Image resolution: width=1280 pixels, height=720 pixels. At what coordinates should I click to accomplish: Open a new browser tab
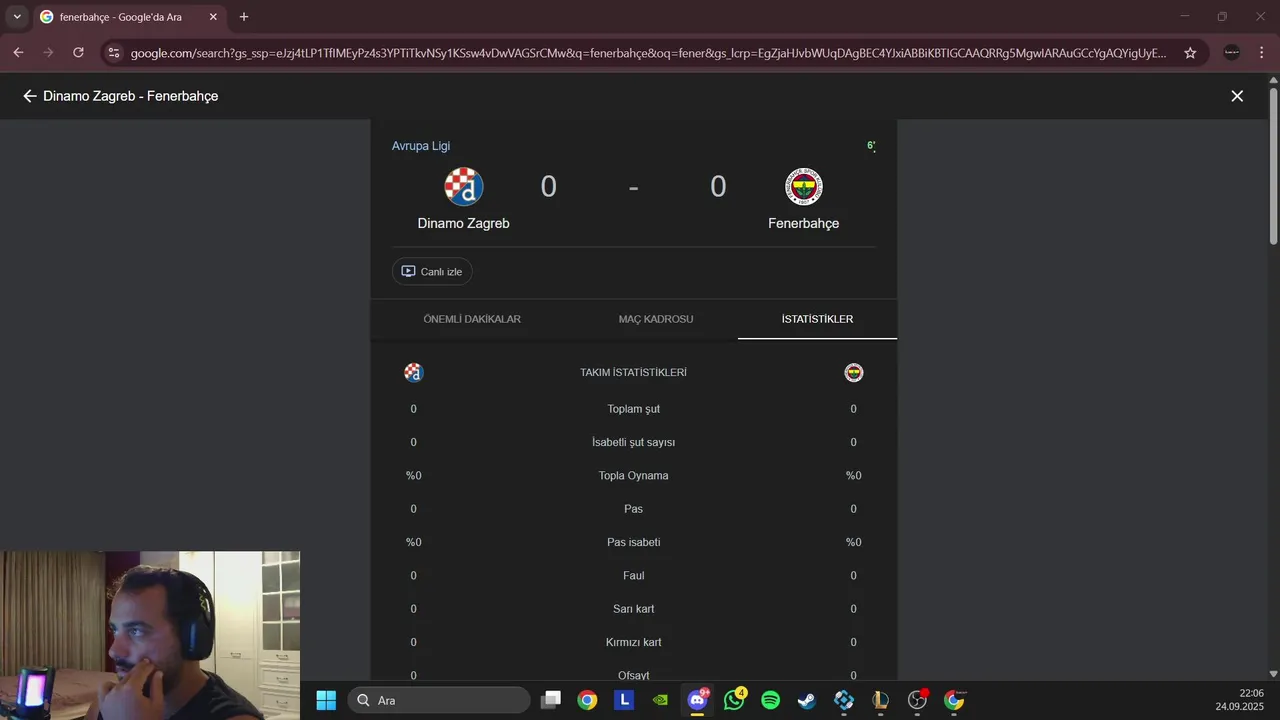pyautogui.click(x=244, y=17)
